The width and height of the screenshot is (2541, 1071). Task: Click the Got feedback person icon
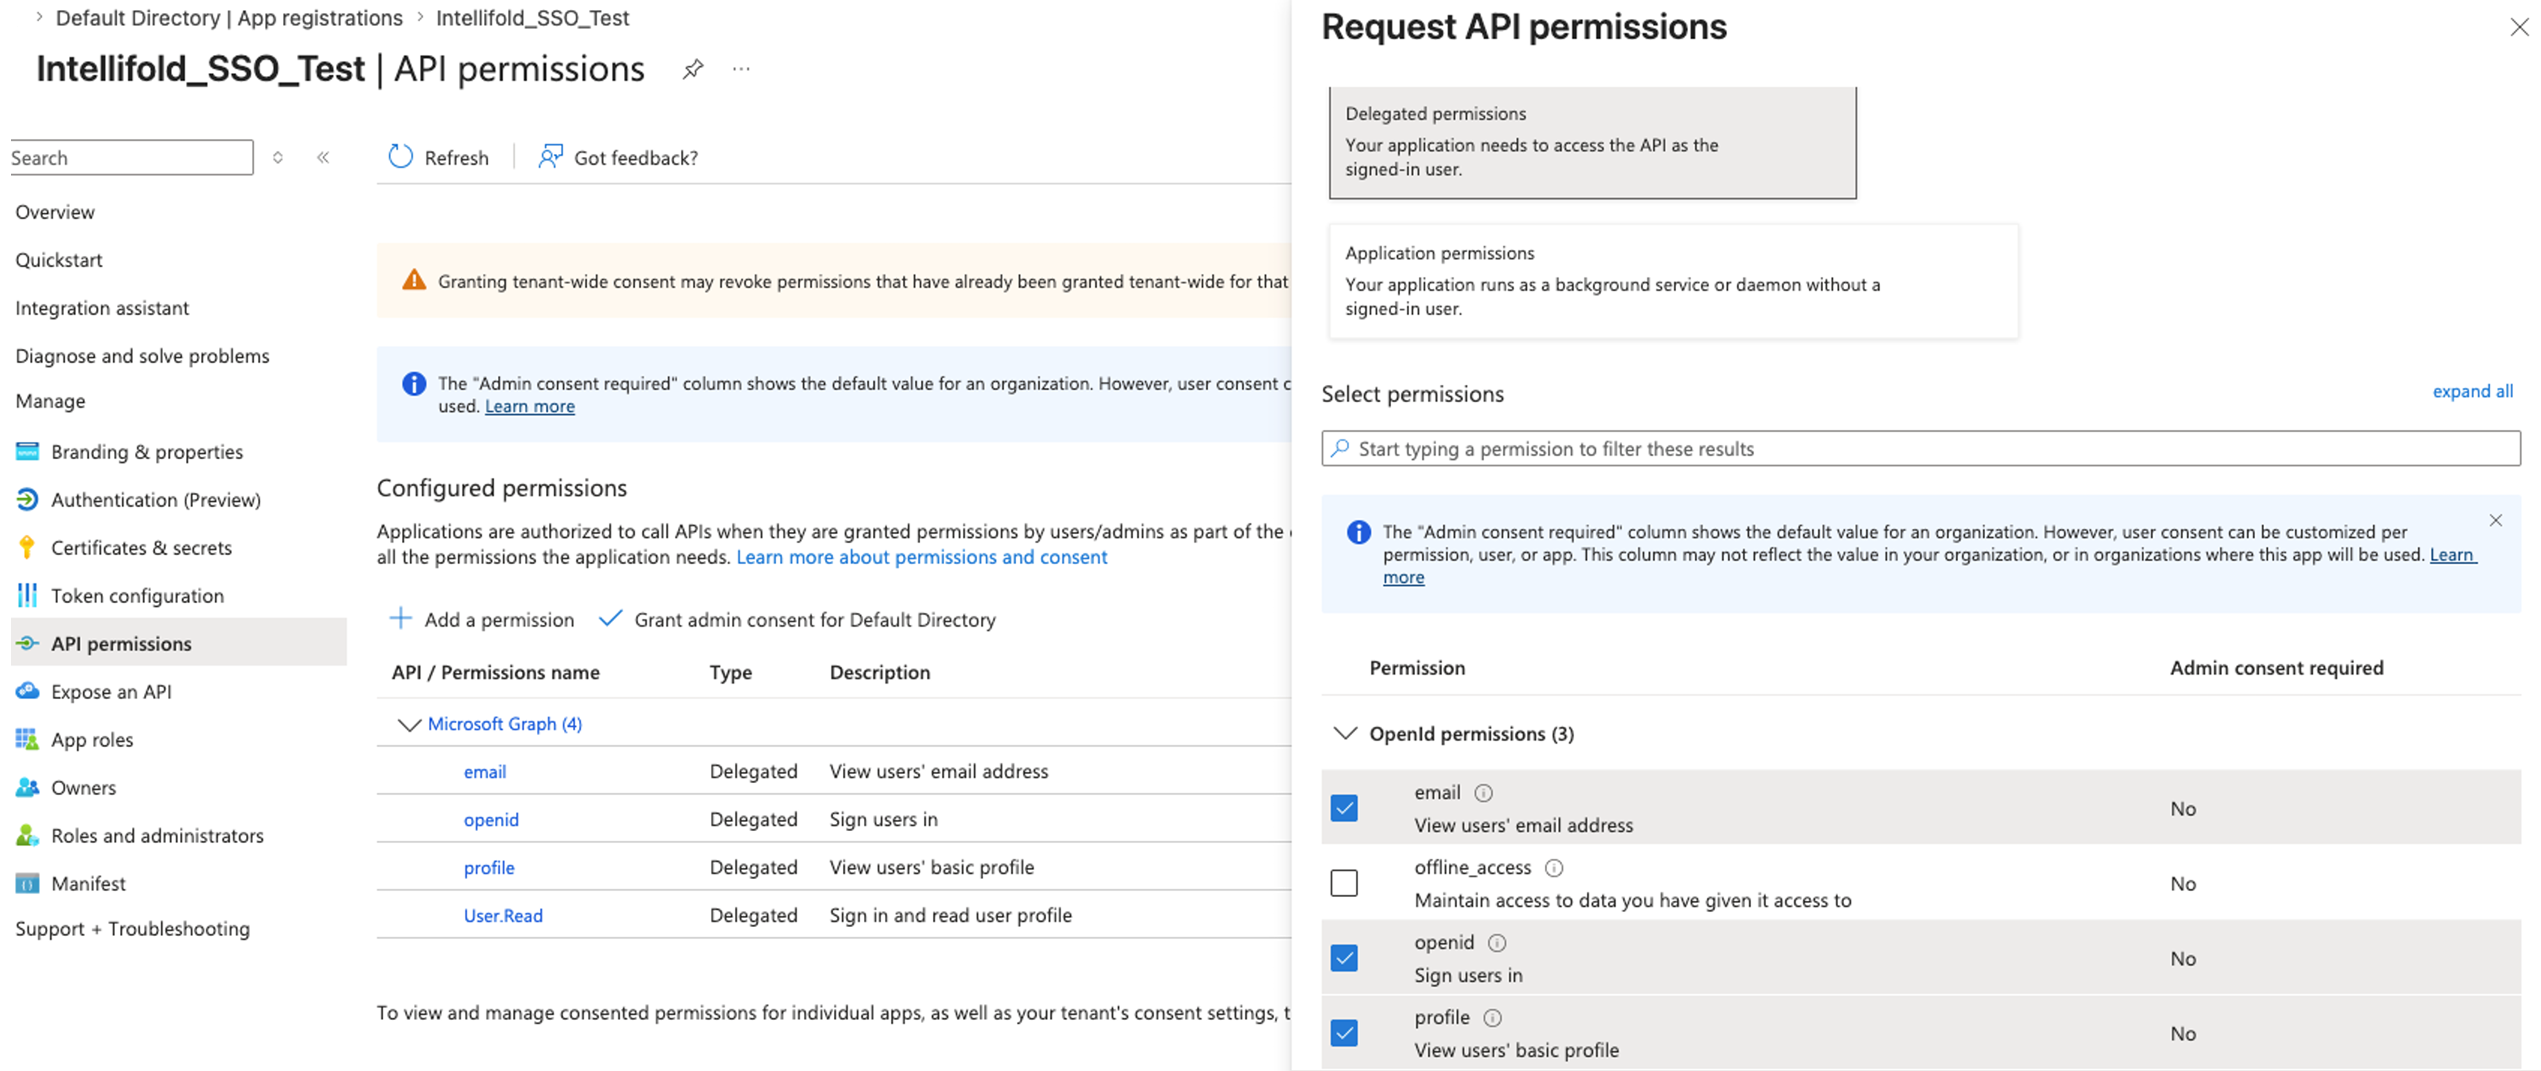(550, 156)
